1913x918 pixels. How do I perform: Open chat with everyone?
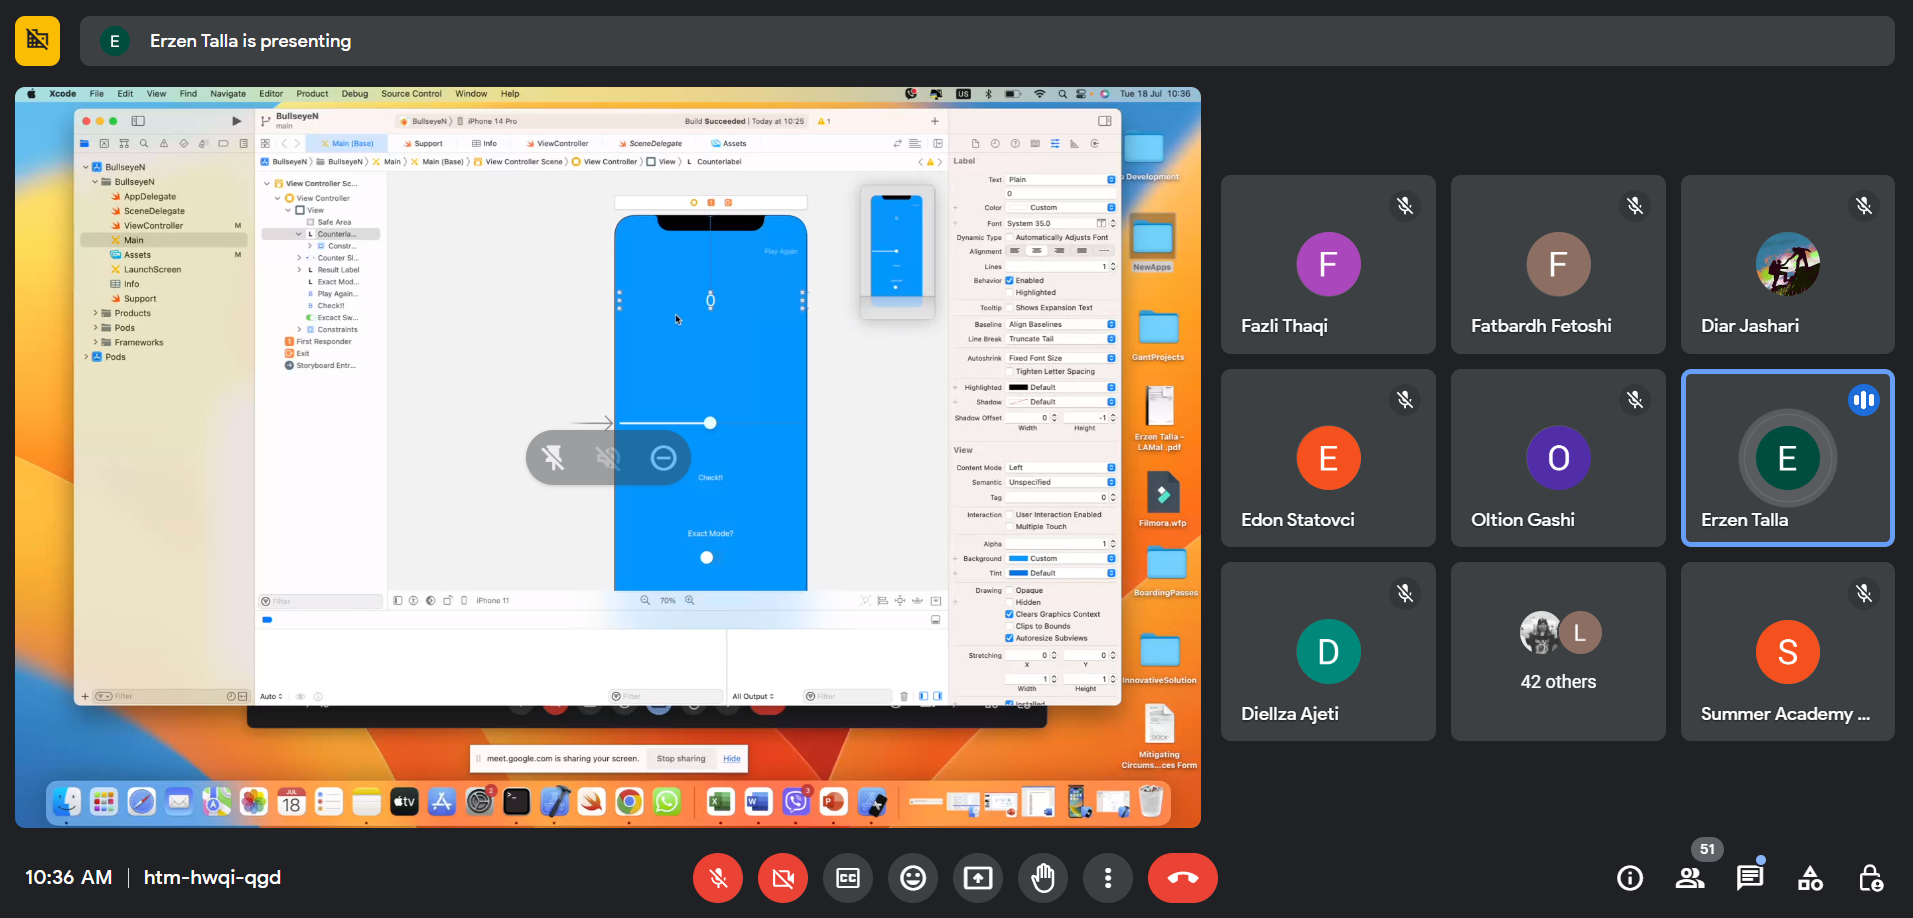(1750, 878)
